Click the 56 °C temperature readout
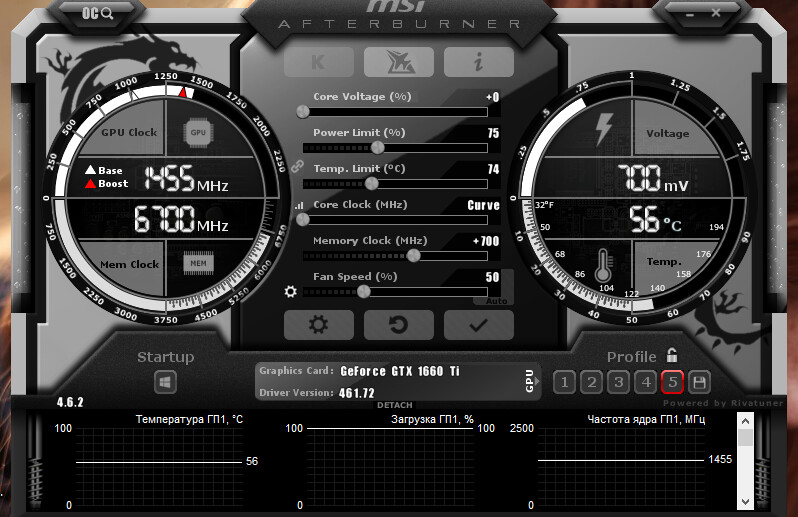The width and height of the screenshot is (798, 517). tap(655, 219)
